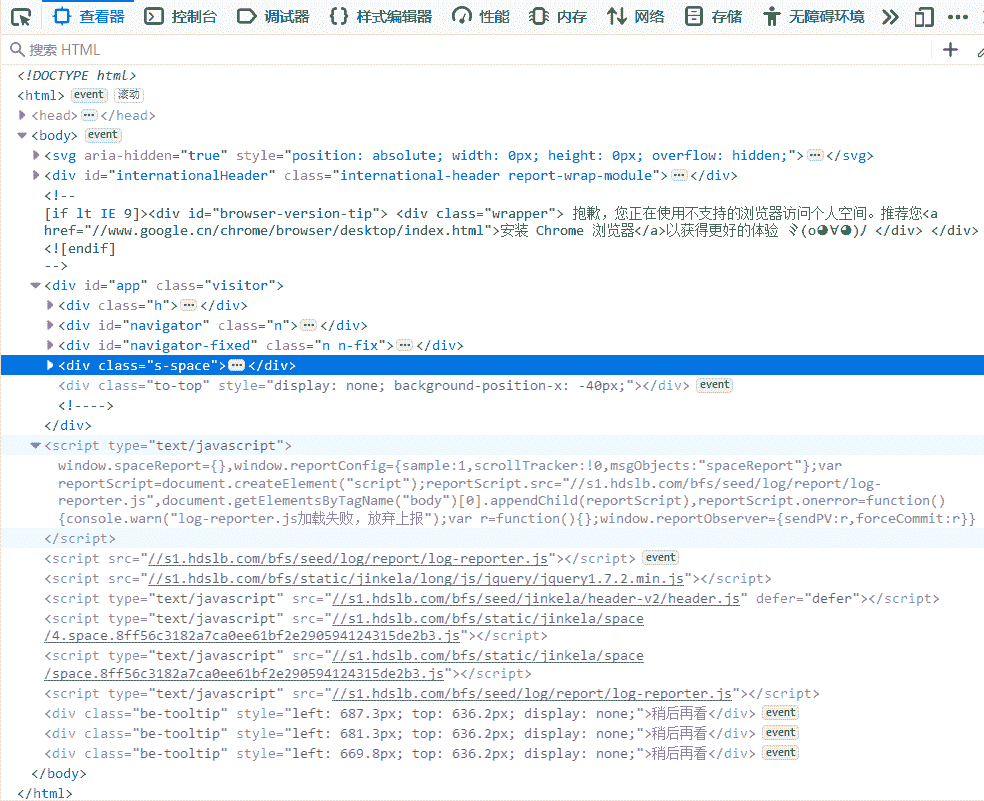Screen dimensions: 984x801
Task: Open the header-v2/header.js source link
Action: tap(536, 598)
